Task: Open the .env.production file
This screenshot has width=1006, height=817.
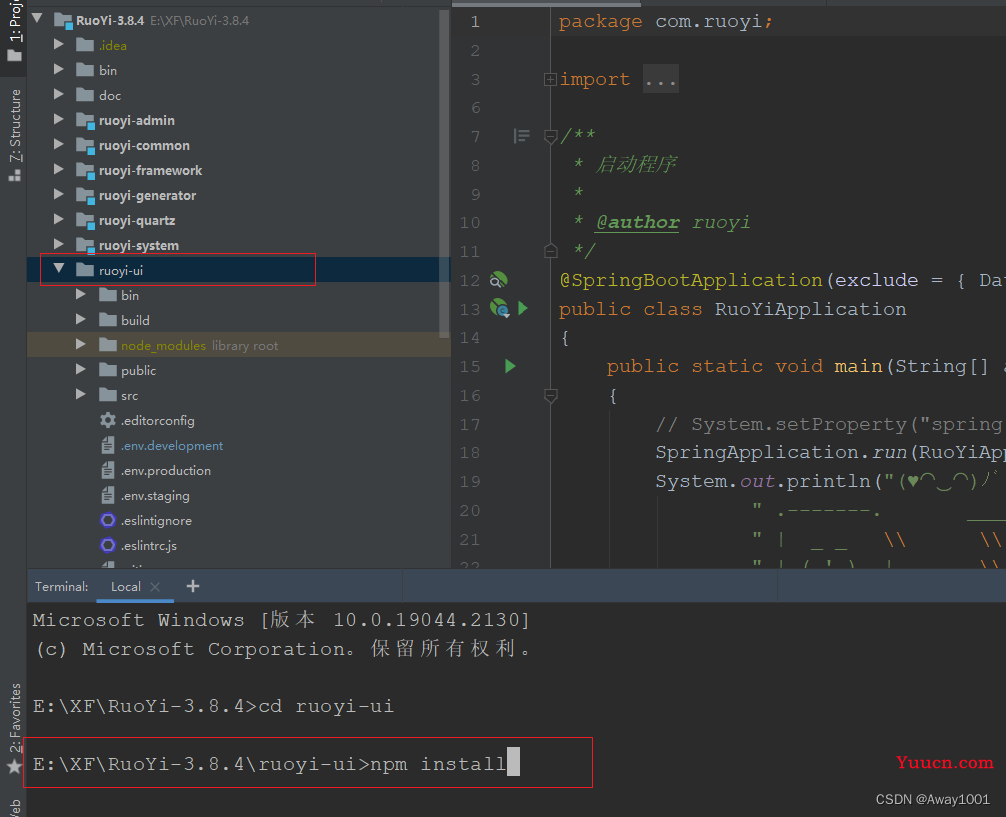Action: coord(166,470)
